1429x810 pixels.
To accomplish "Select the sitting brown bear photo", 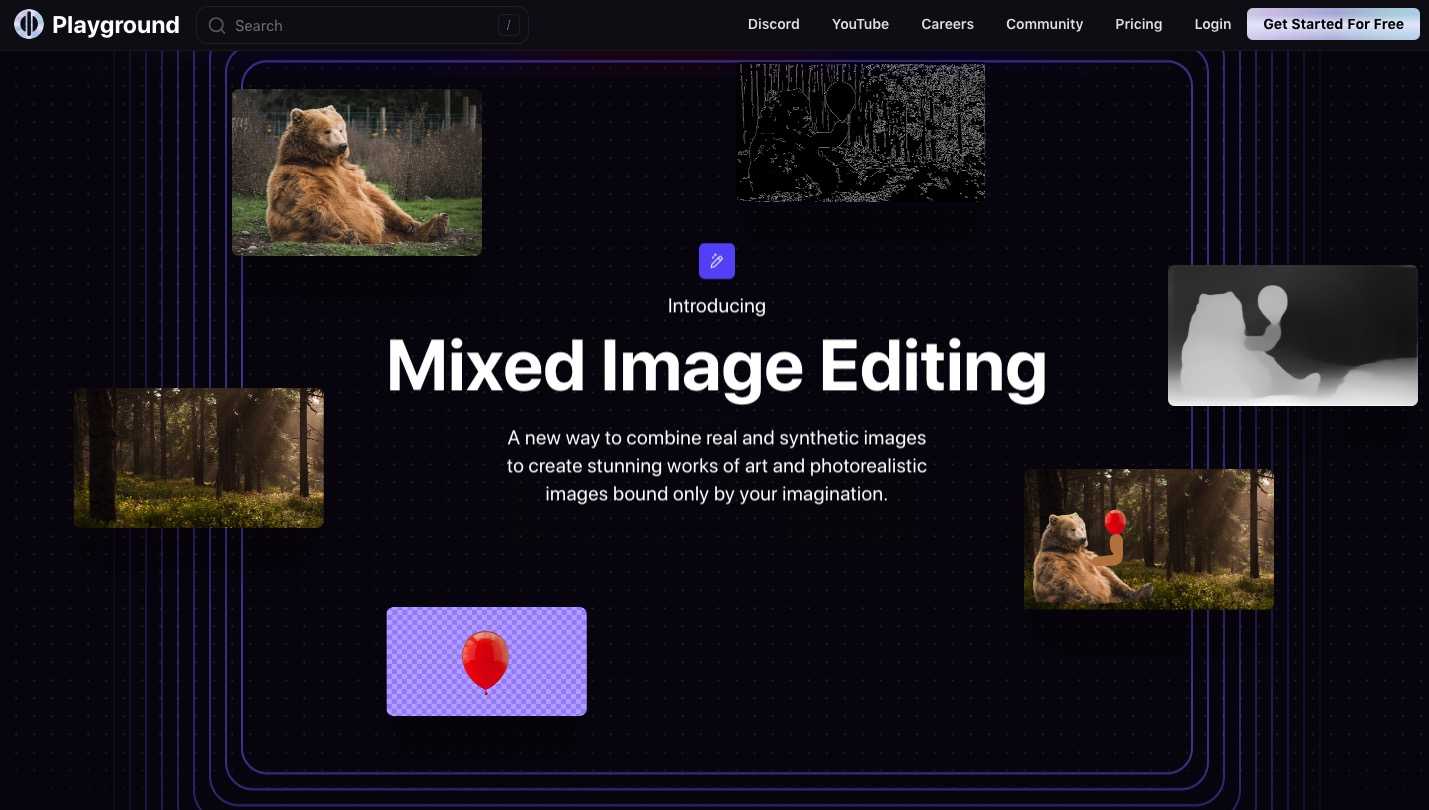I will coord(357,172).
